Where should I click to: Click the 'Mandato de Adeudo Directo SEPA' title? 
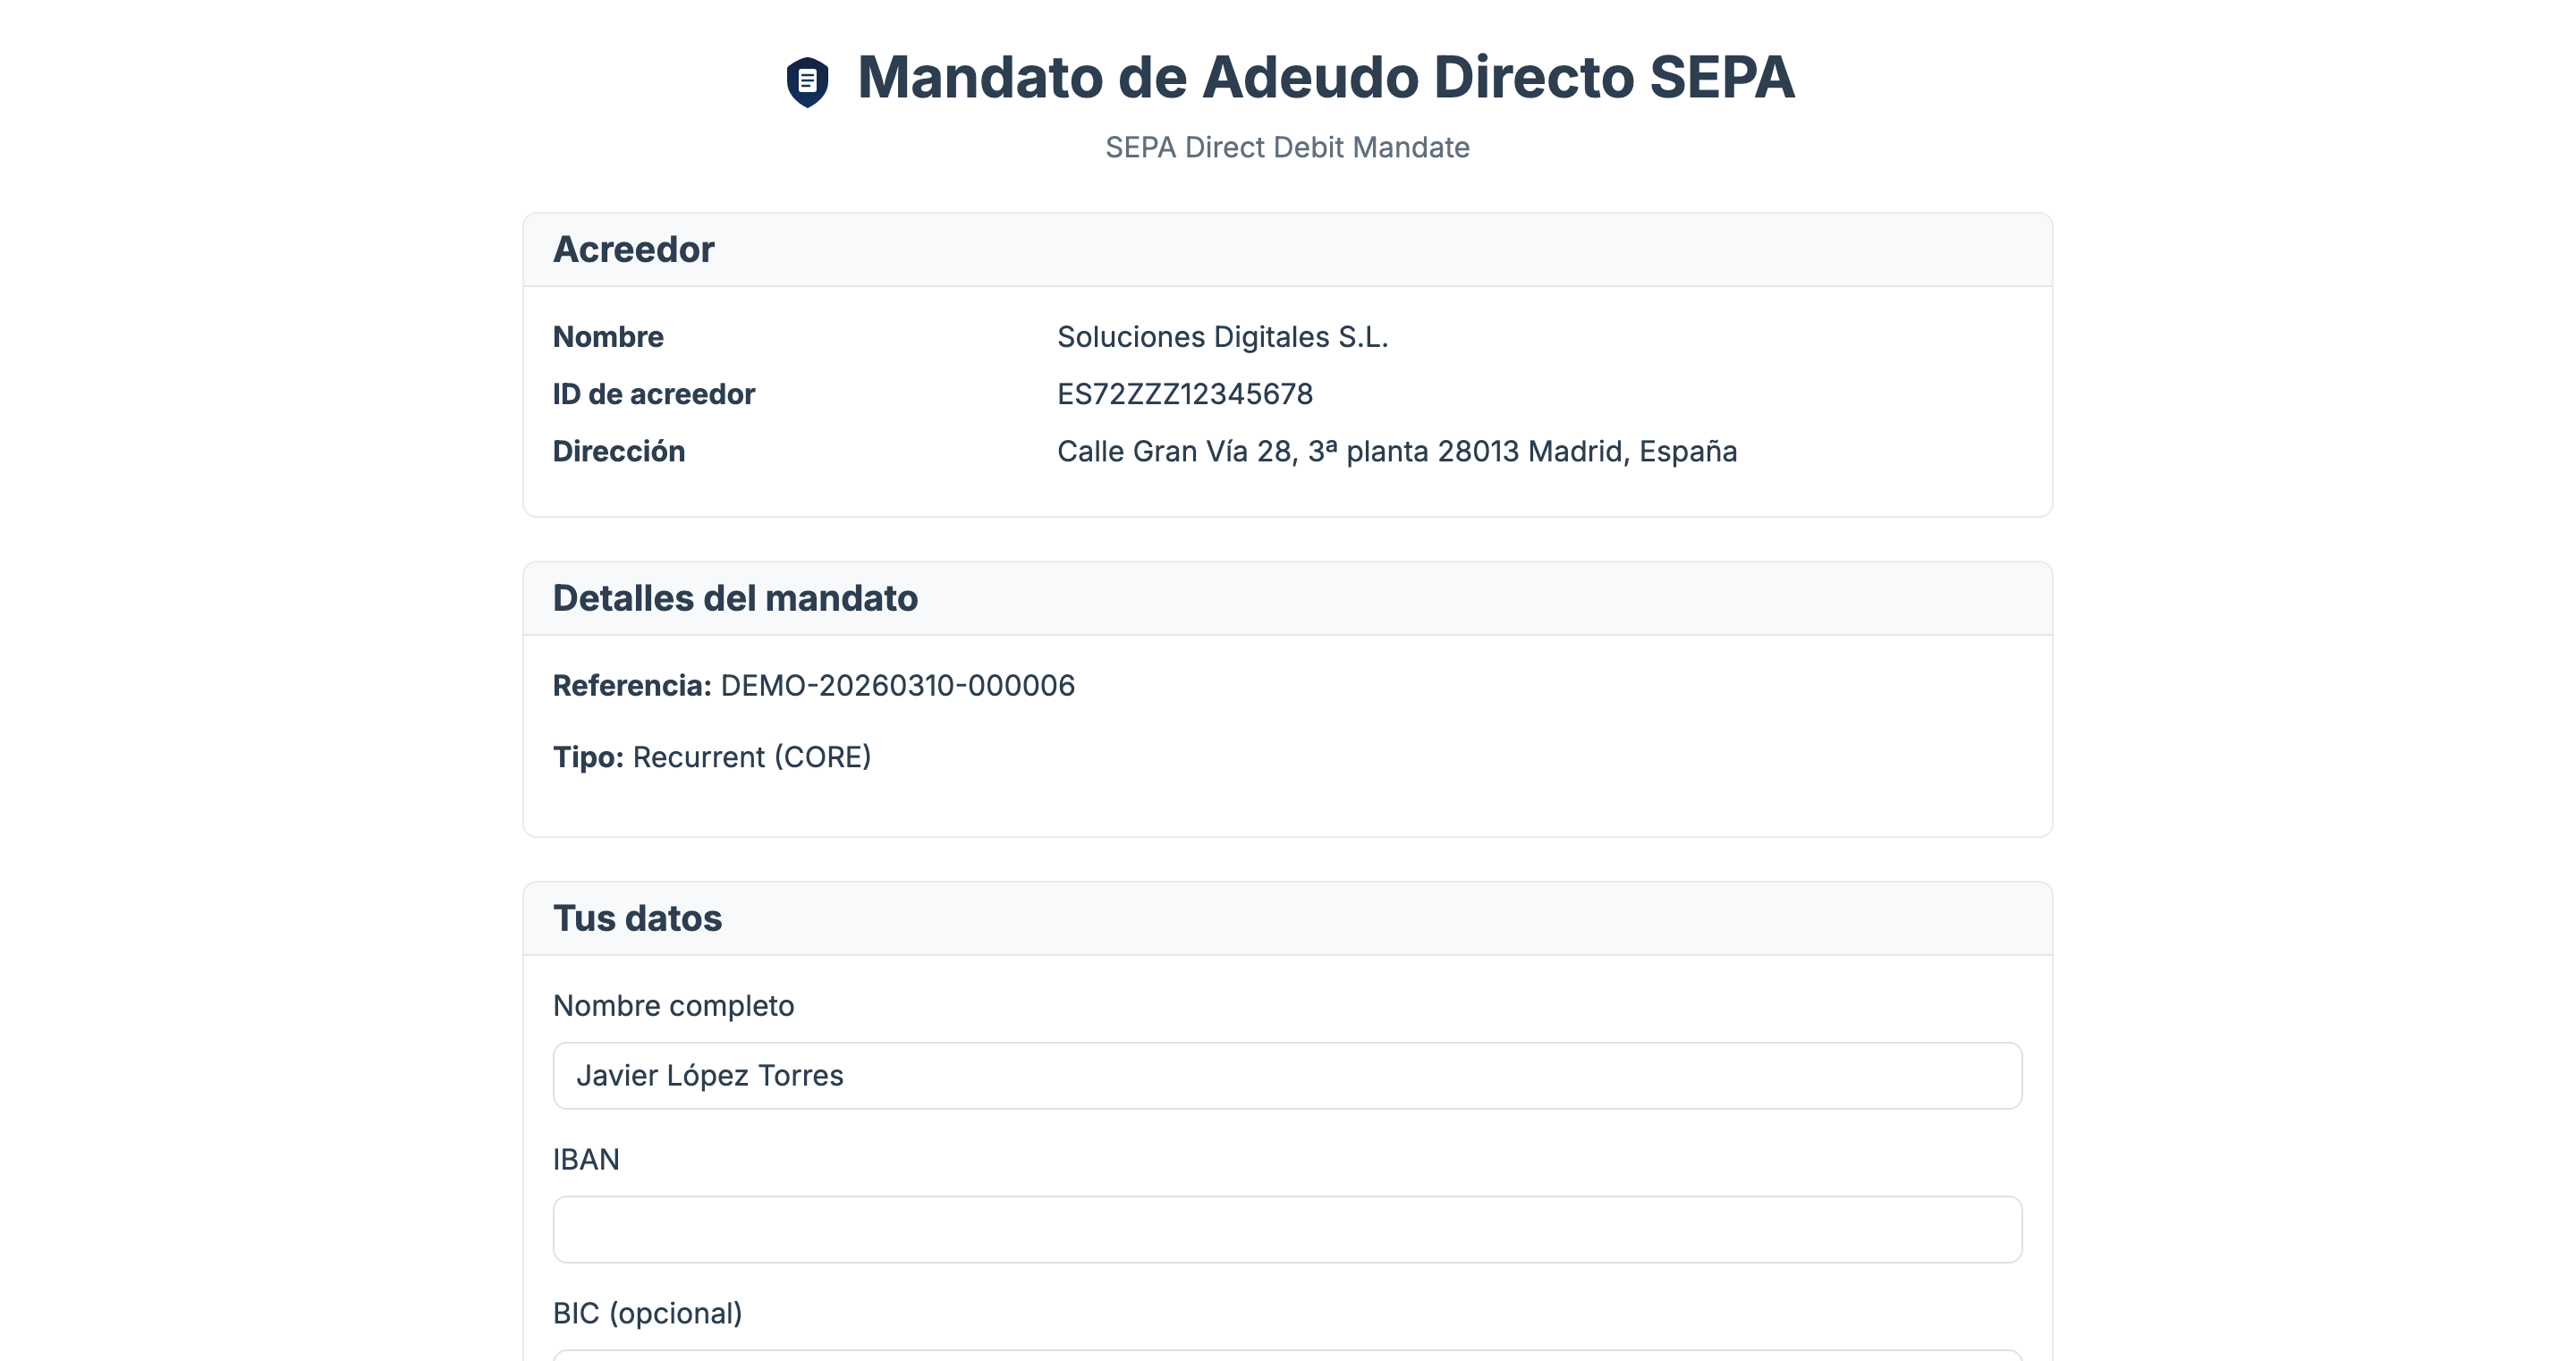pyautogui.click(x=1327, y=78)
